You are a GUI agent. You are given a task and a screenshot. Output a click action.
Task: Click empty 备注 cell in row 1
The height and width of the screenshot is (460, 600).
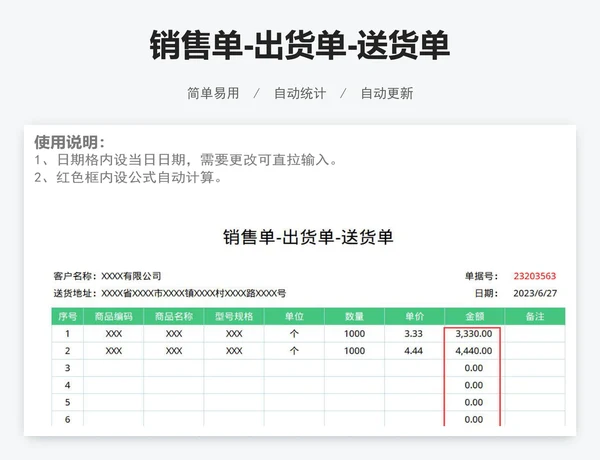click(x=535, y=334)
